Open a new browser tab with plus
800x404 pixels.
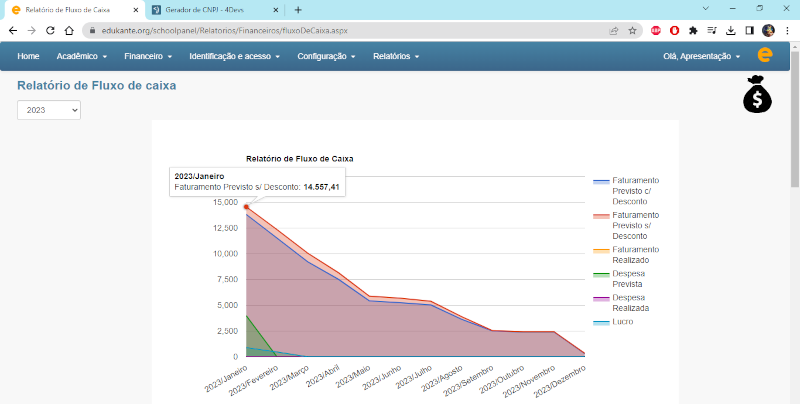tap(298, 10)
